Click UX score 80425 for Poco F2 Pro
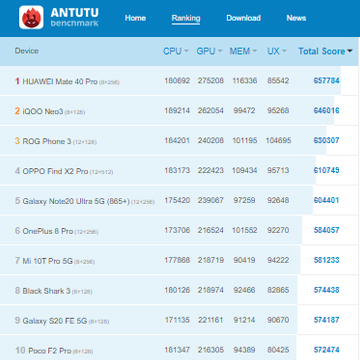 [278, 350]
